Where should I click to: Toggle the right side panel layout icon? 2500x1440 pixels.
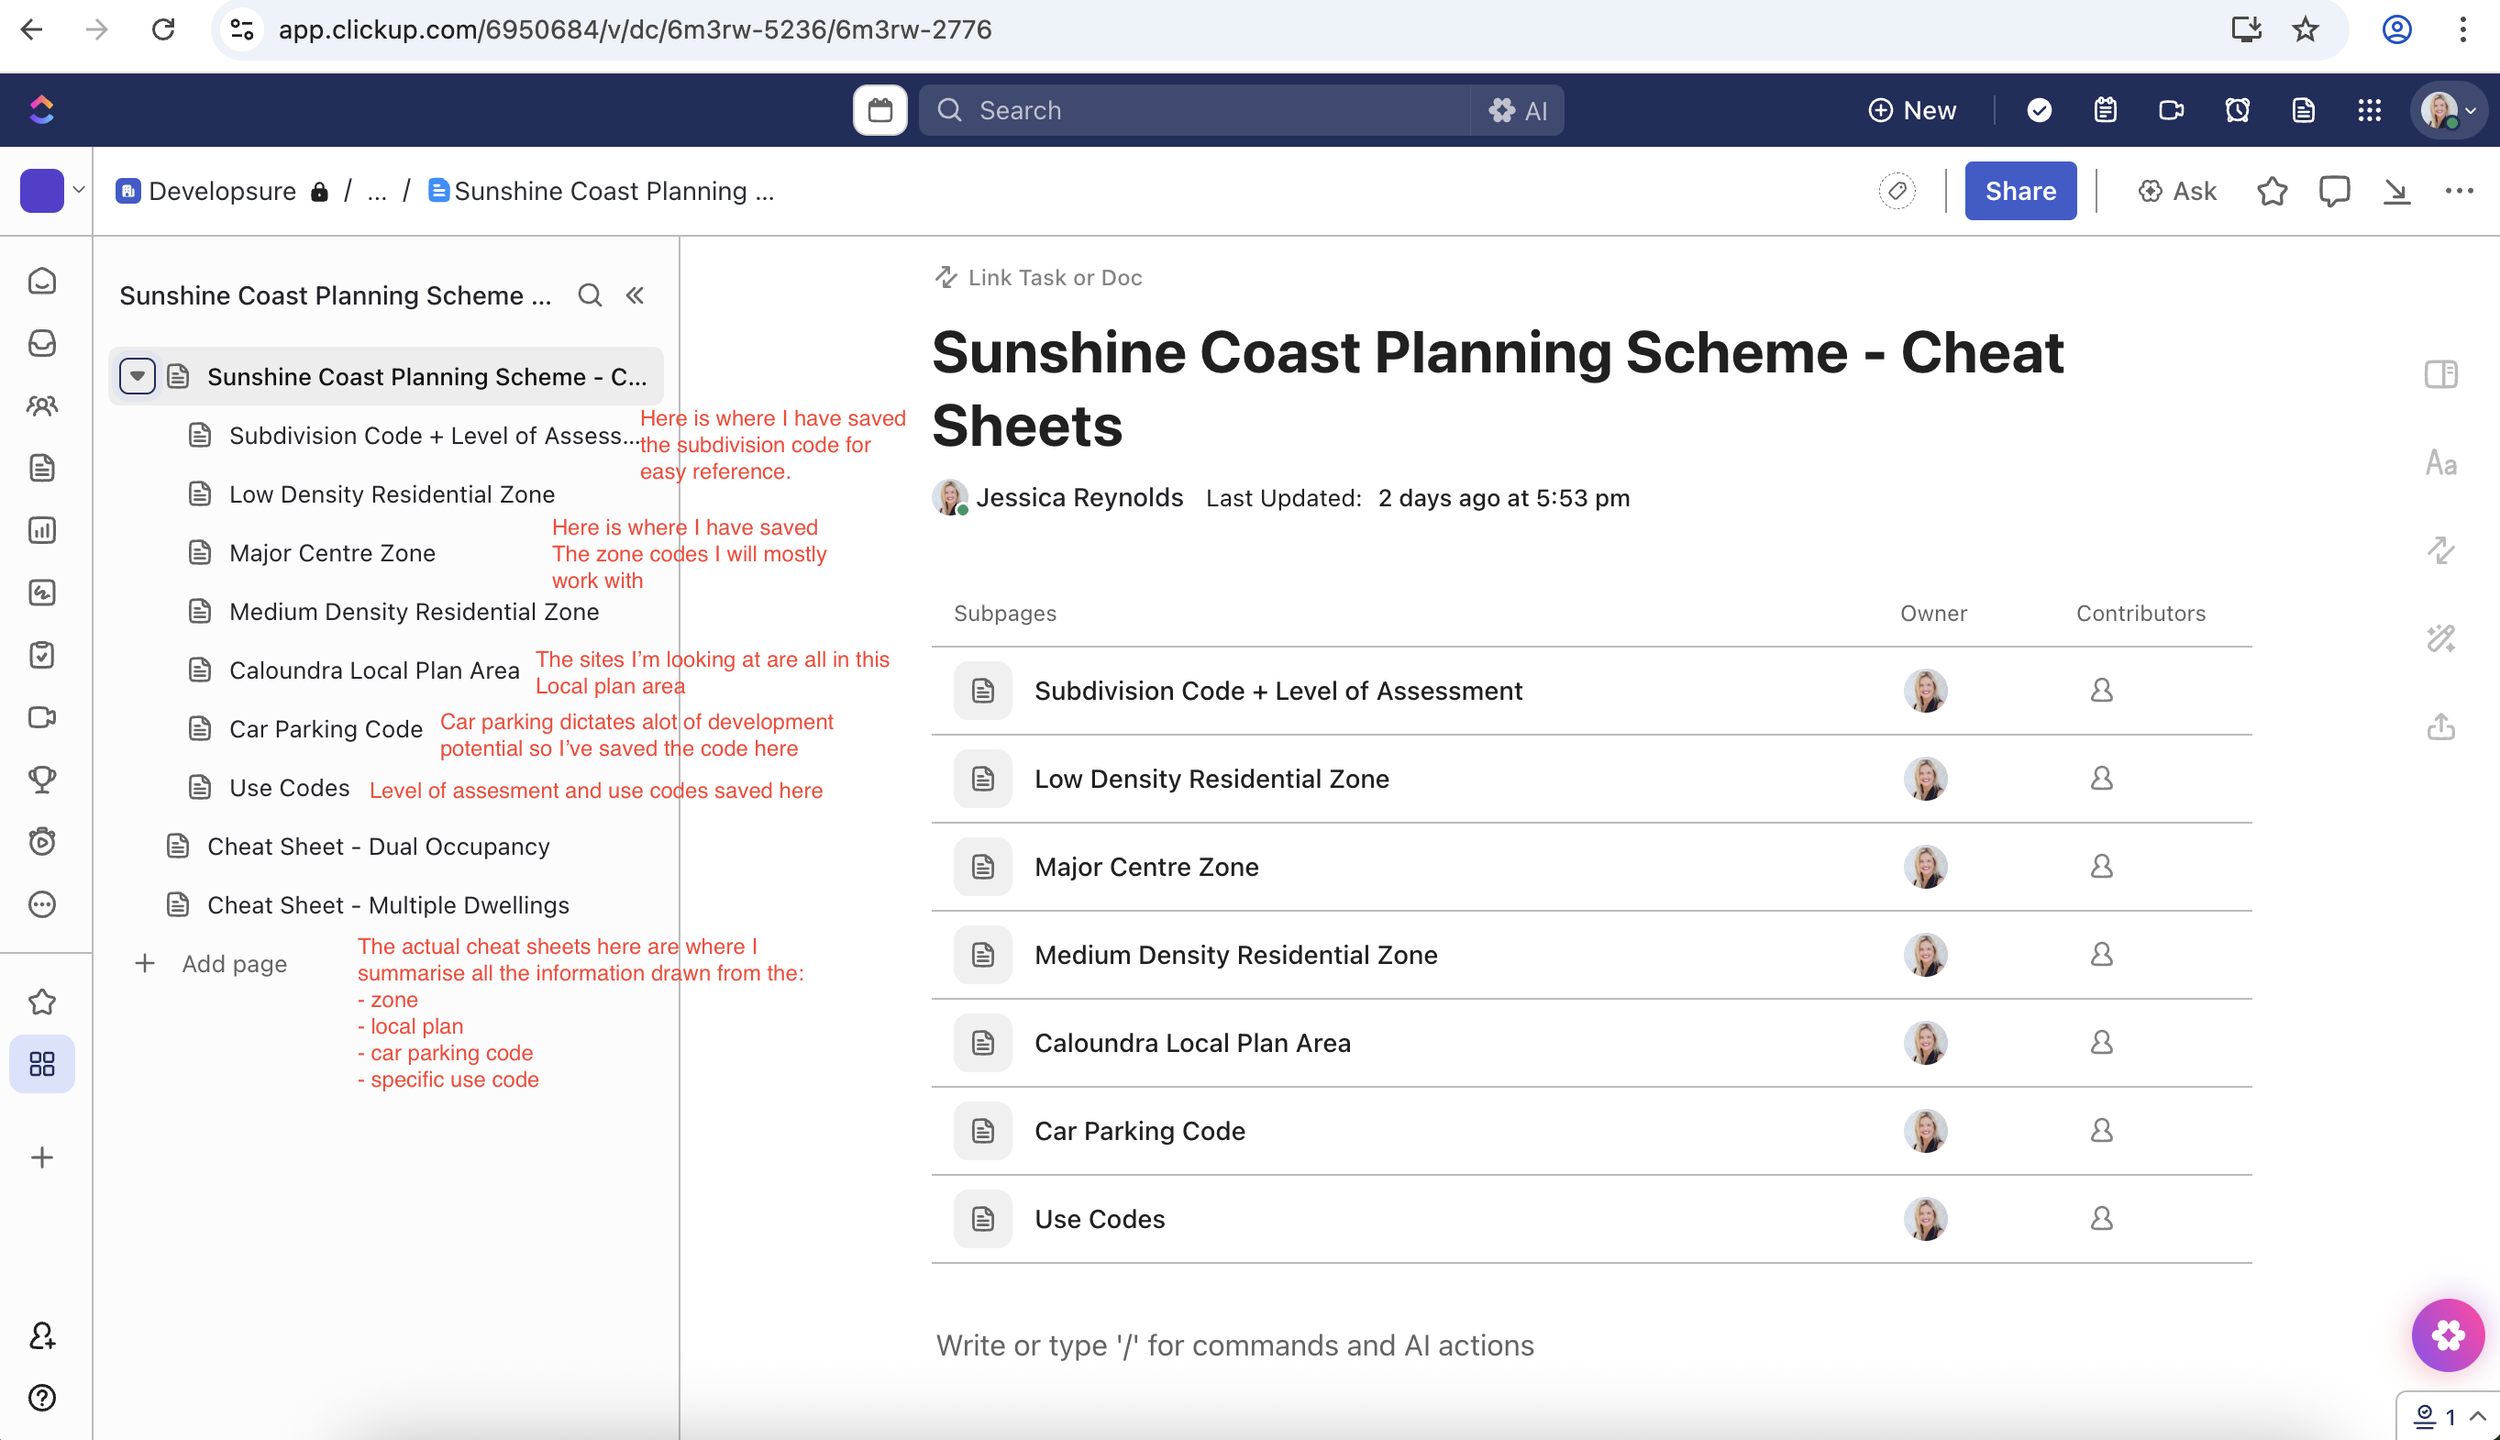click(2441, 375)
